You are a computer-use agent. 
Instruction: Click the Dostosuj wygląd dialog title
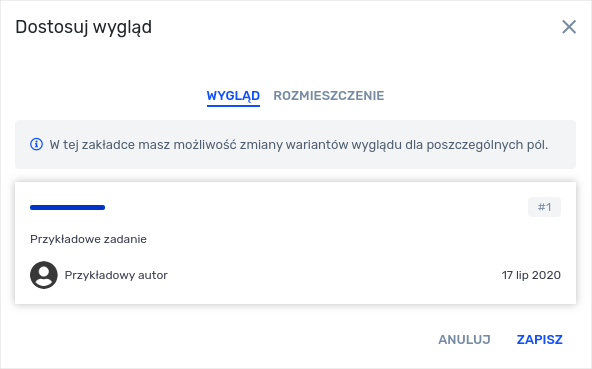(x=83, y=28)
